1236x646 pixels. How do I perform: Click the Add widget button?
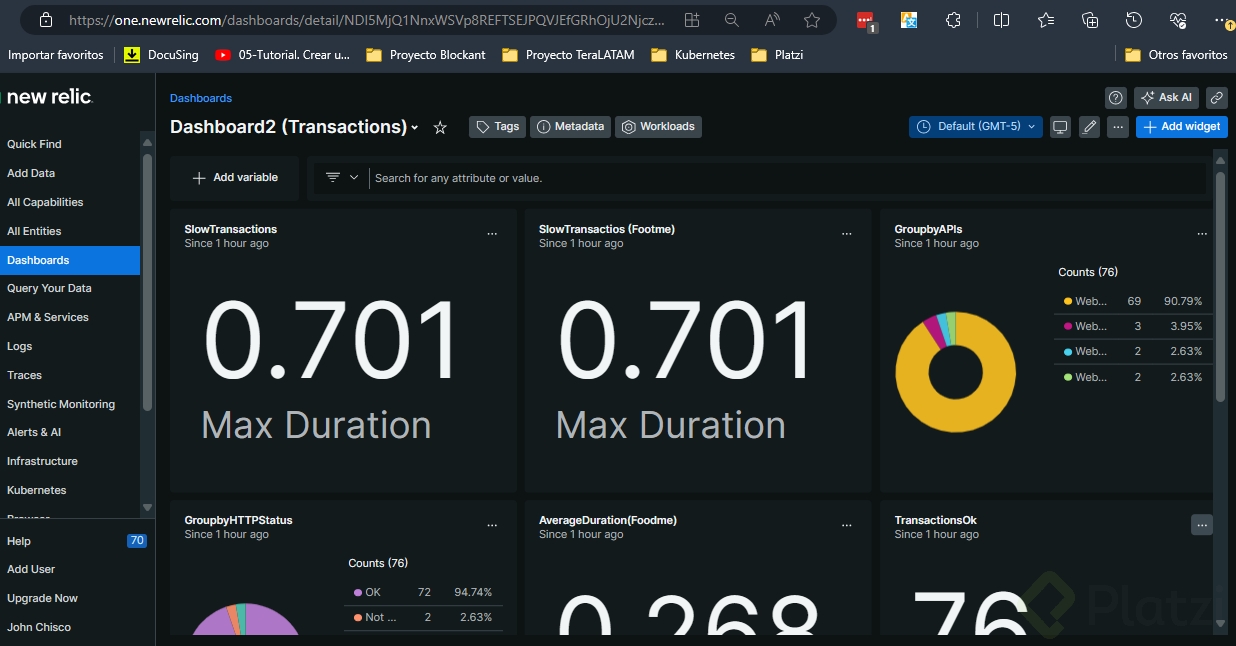point(1181,127)
